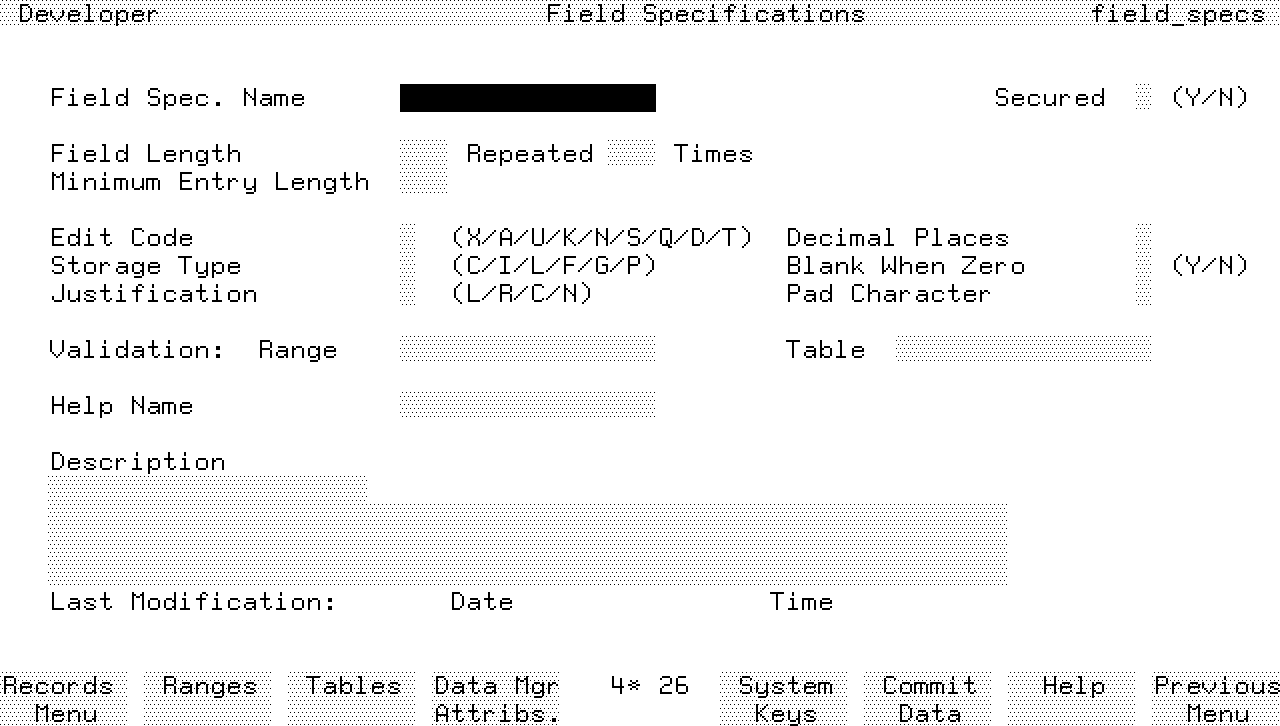This screenshot has width=1280, height=726.
Task: Click the Validation Range input field
Action: tap(527, 350)
